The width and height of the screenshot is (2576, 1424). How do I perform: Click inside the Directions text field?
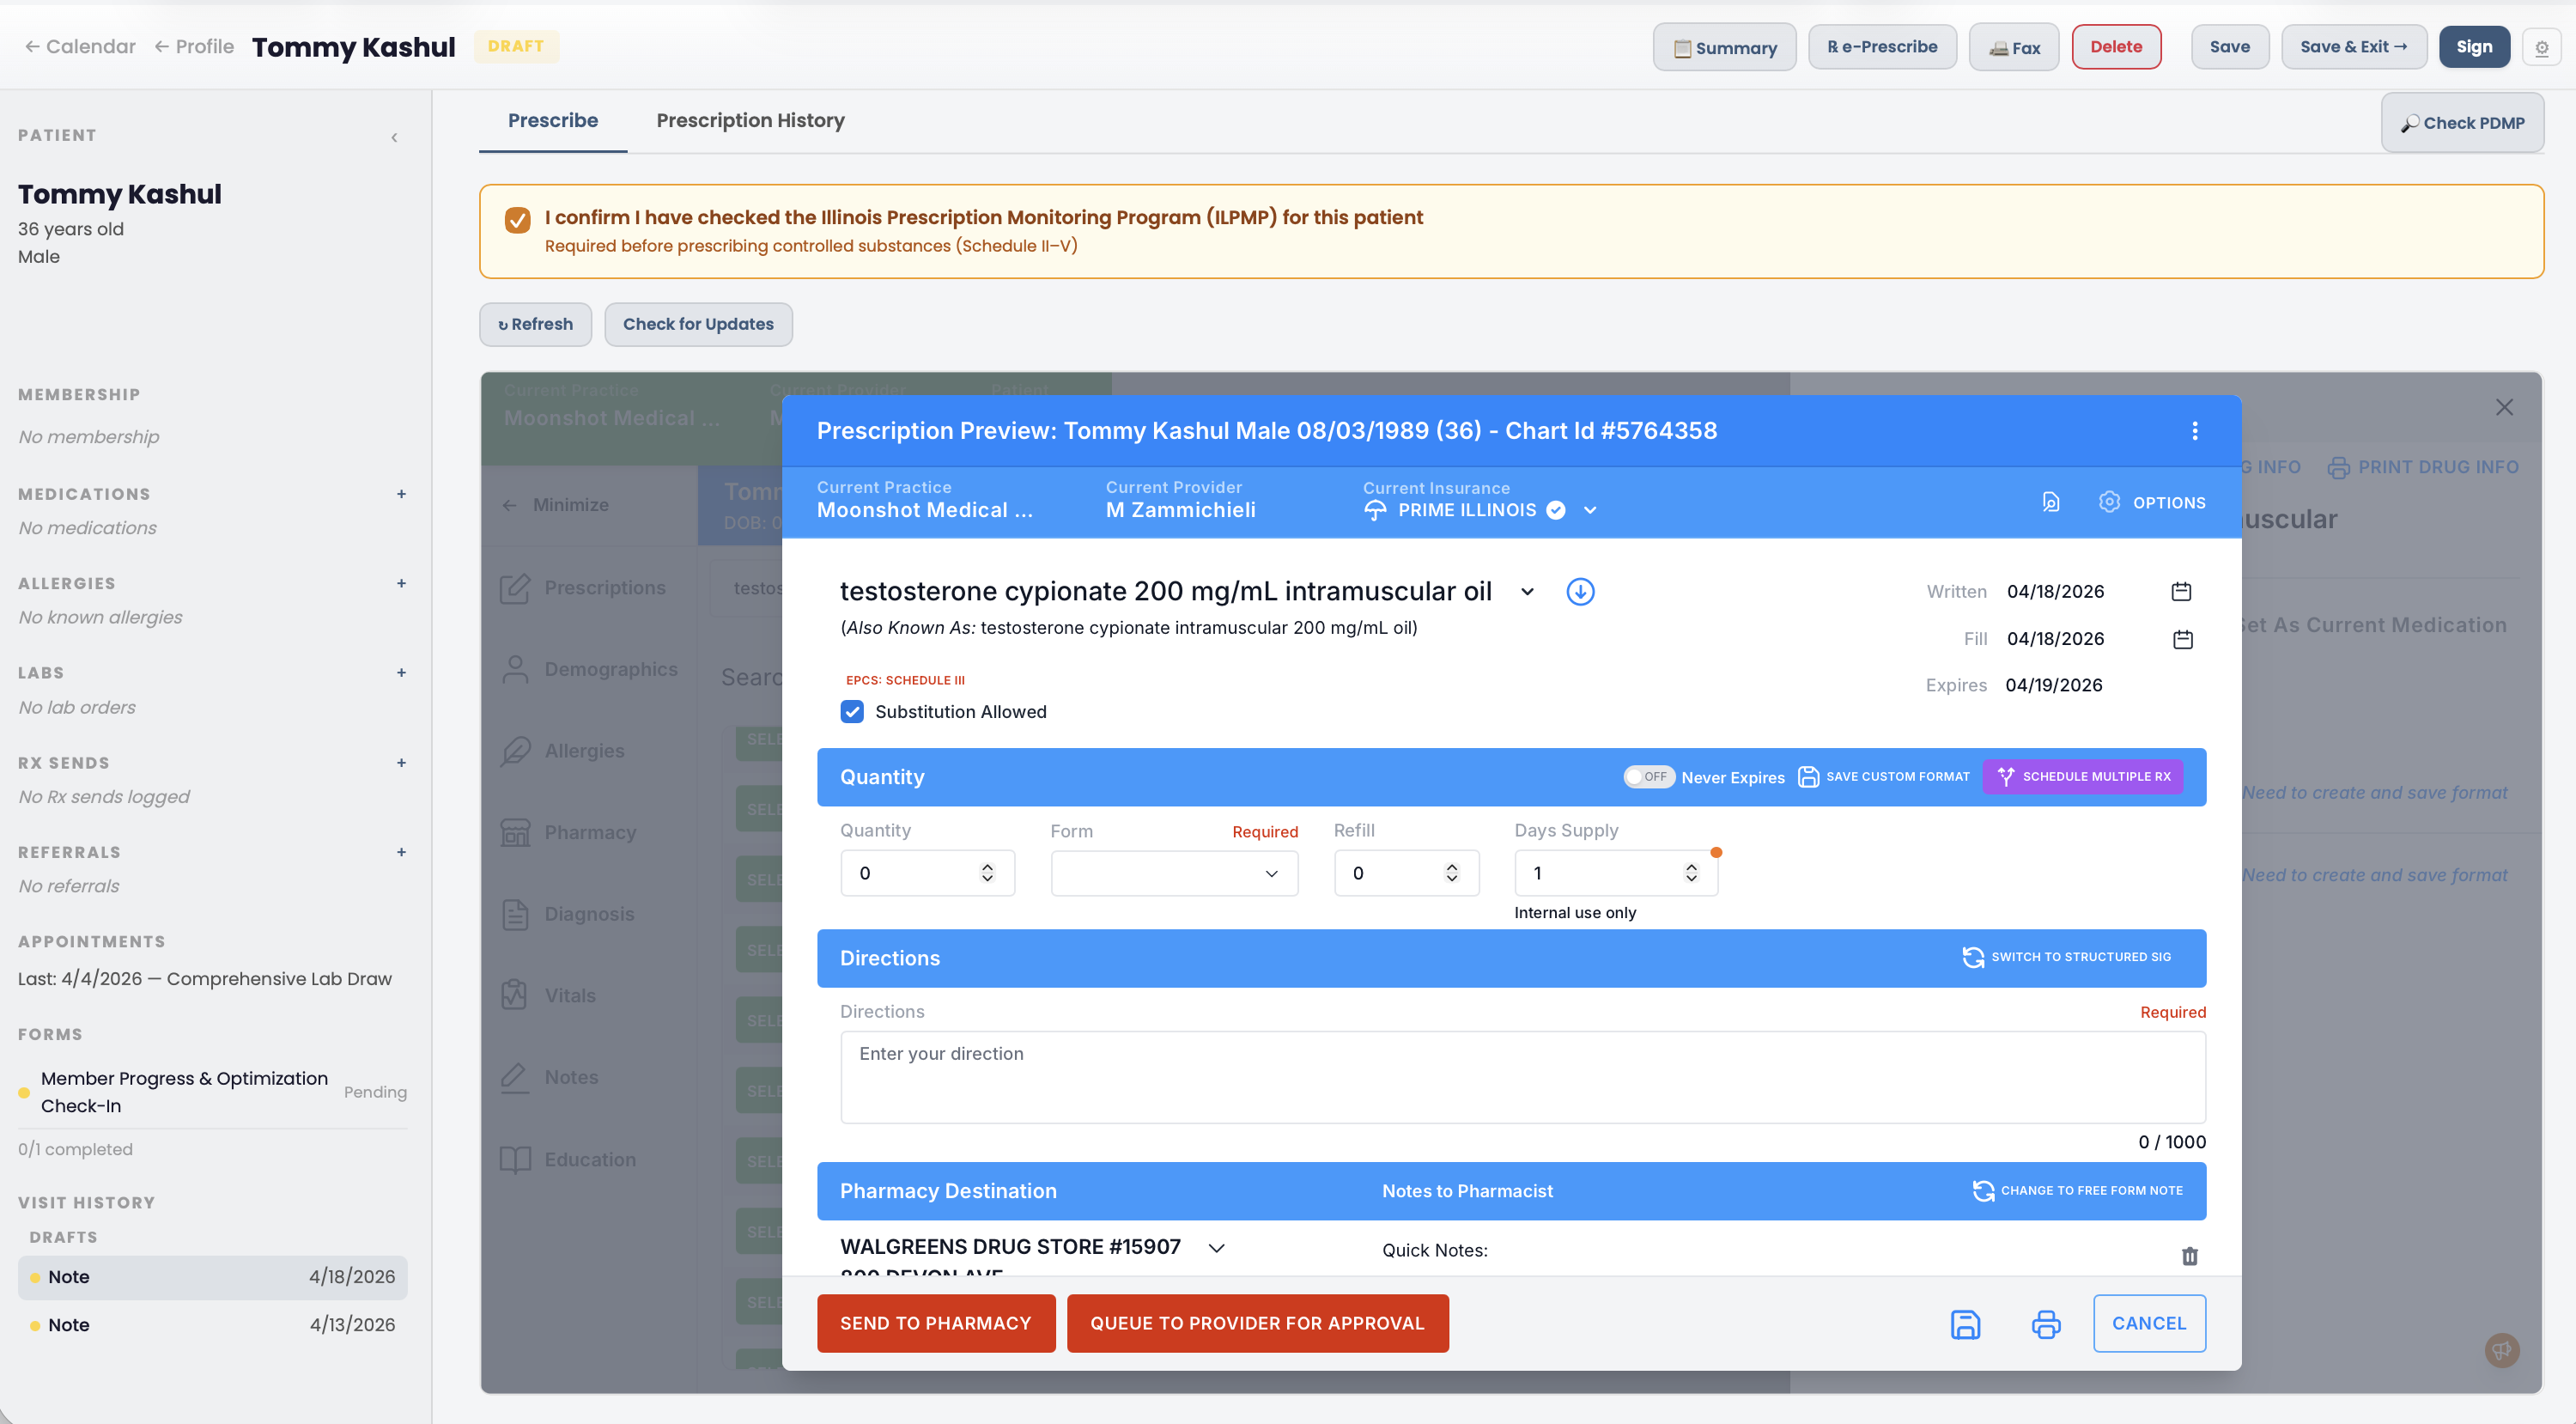click(x=1520, y=1077)
